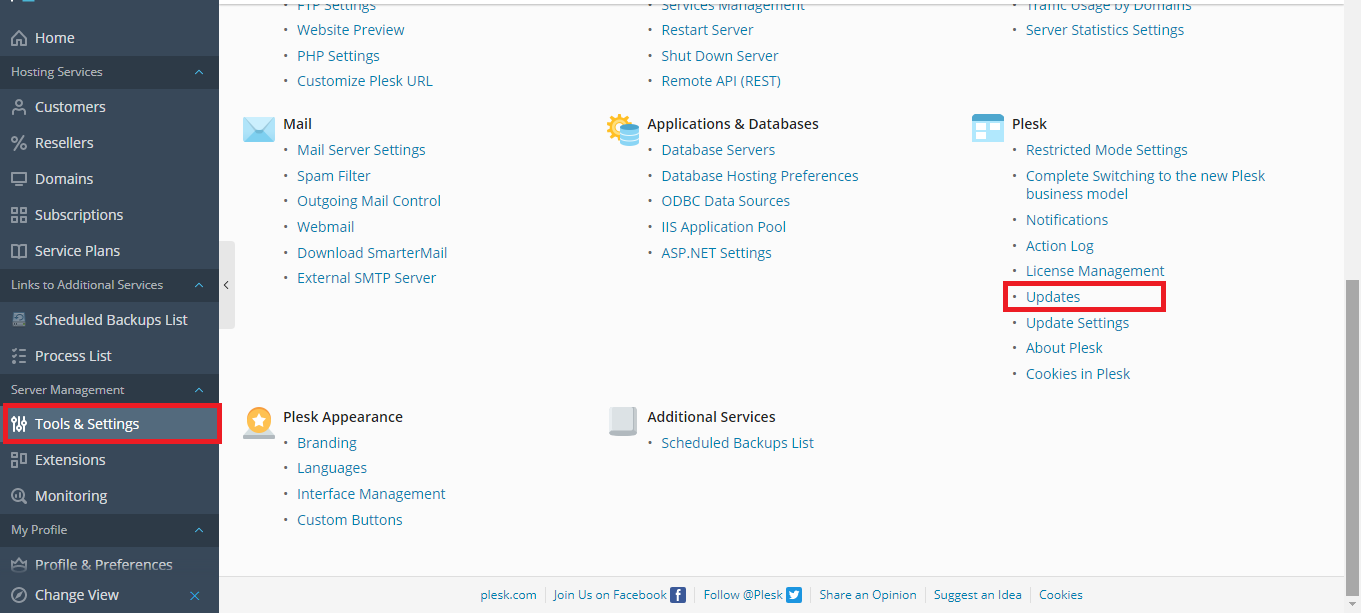Image resolution: width=1361 pixels, height=613 pixels.
Task: Open the Updates link under Plesk
Action: point(1053,297)
